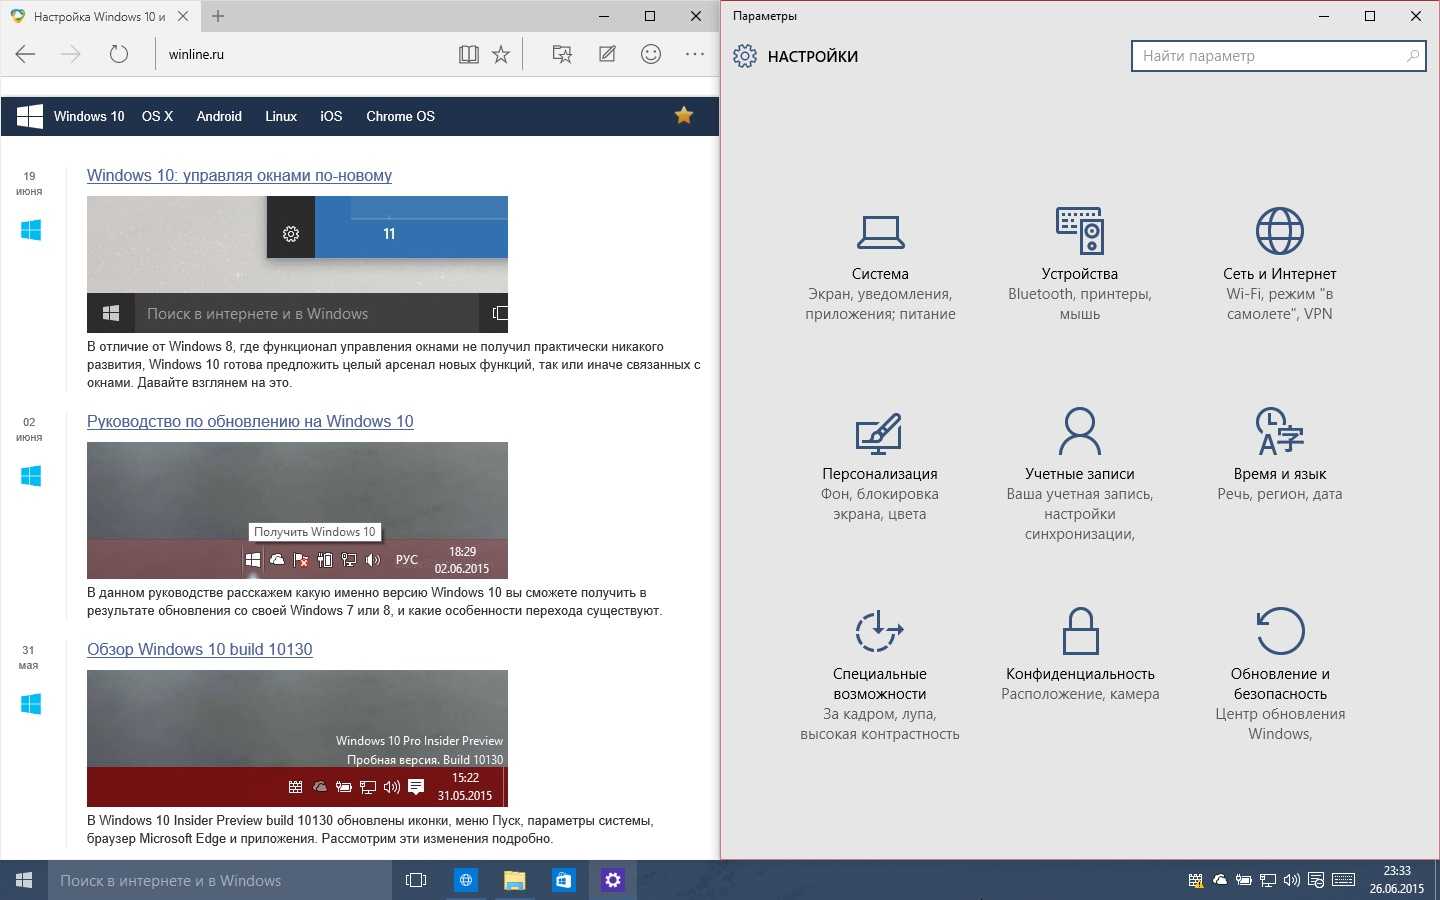Select the Android tab in site navigation
The image size is (1440, 900).
(219, 116)
